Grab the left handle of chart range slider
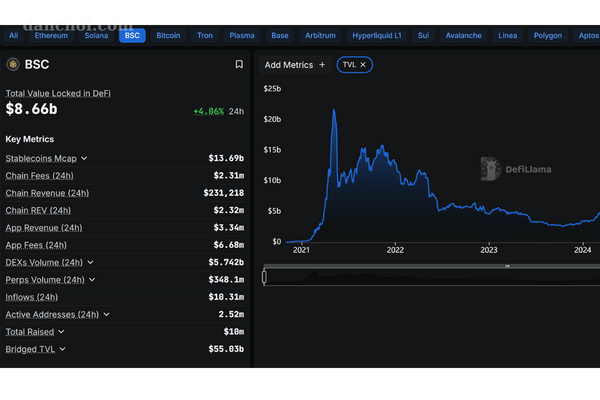 pyautogui.click(x=264, y=277)
